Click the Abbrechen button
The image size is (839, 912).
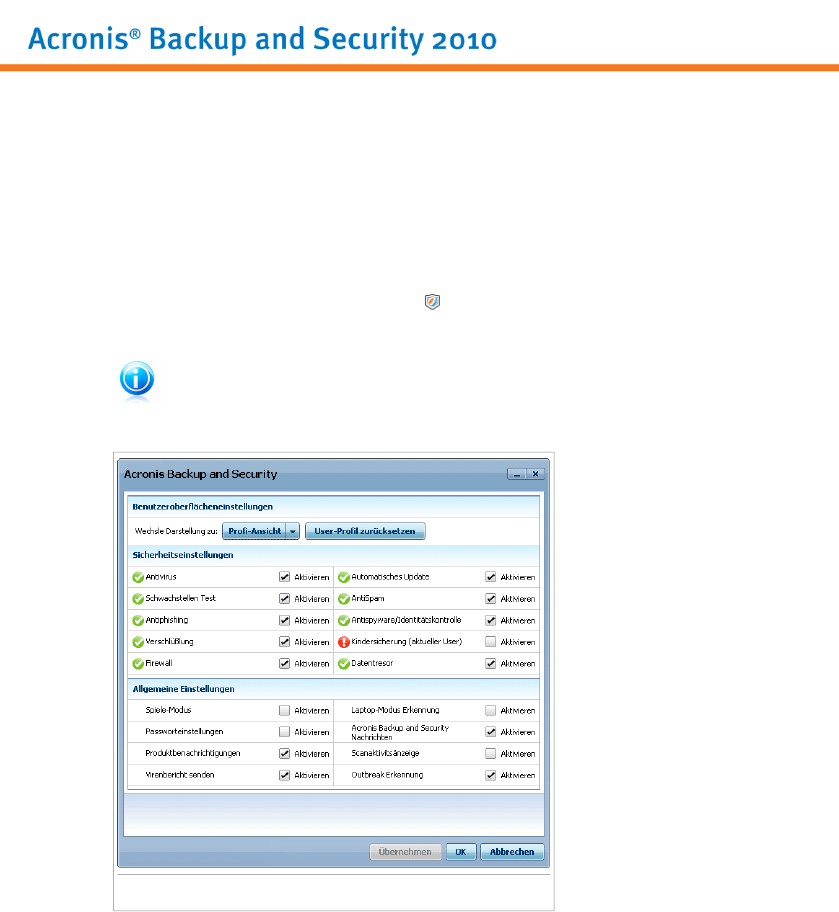click(512, 852)
